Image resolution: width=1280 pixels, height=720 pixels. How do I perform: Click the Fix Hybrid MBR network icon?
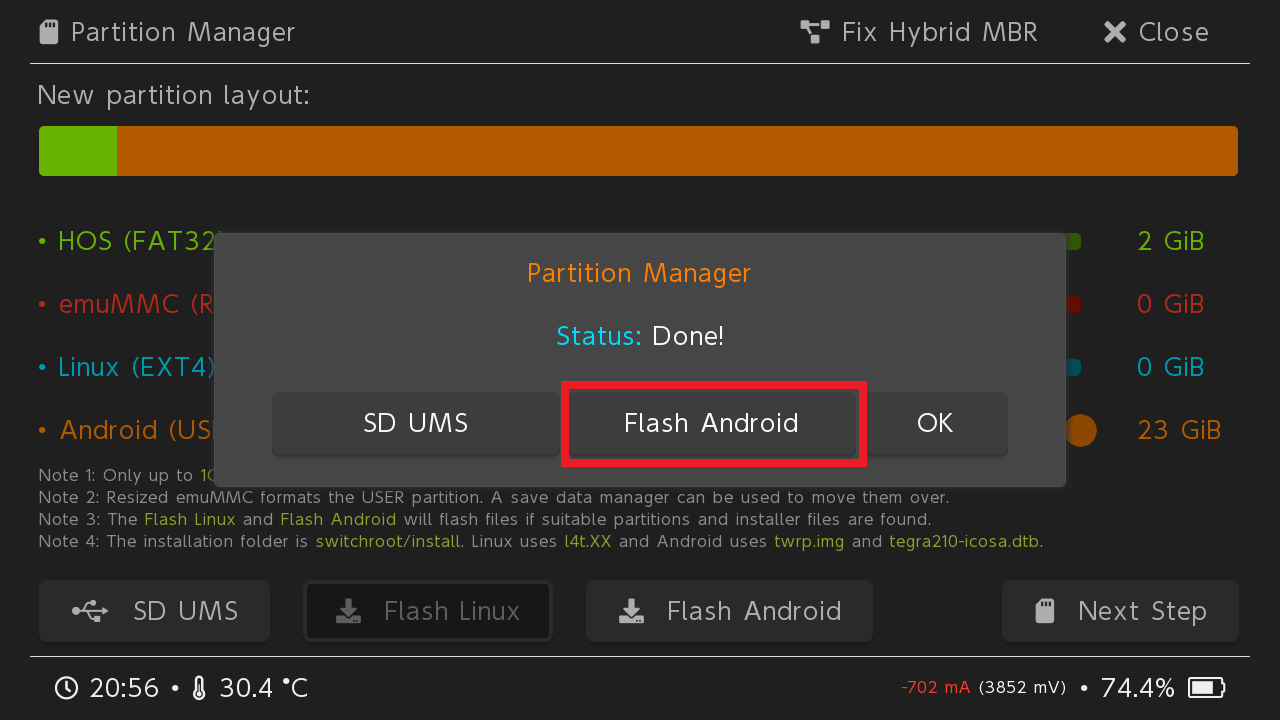coord(815,32)
